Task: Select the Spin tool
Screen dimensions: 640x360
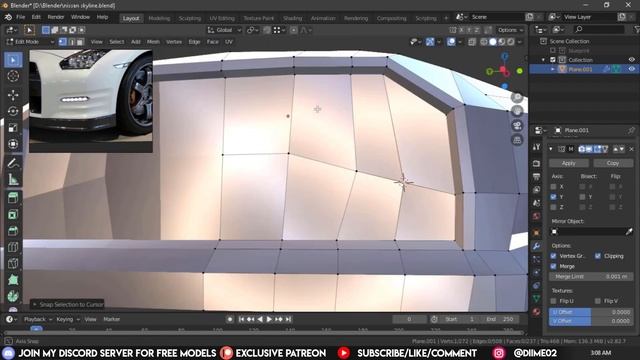Action: click(13, 296)
